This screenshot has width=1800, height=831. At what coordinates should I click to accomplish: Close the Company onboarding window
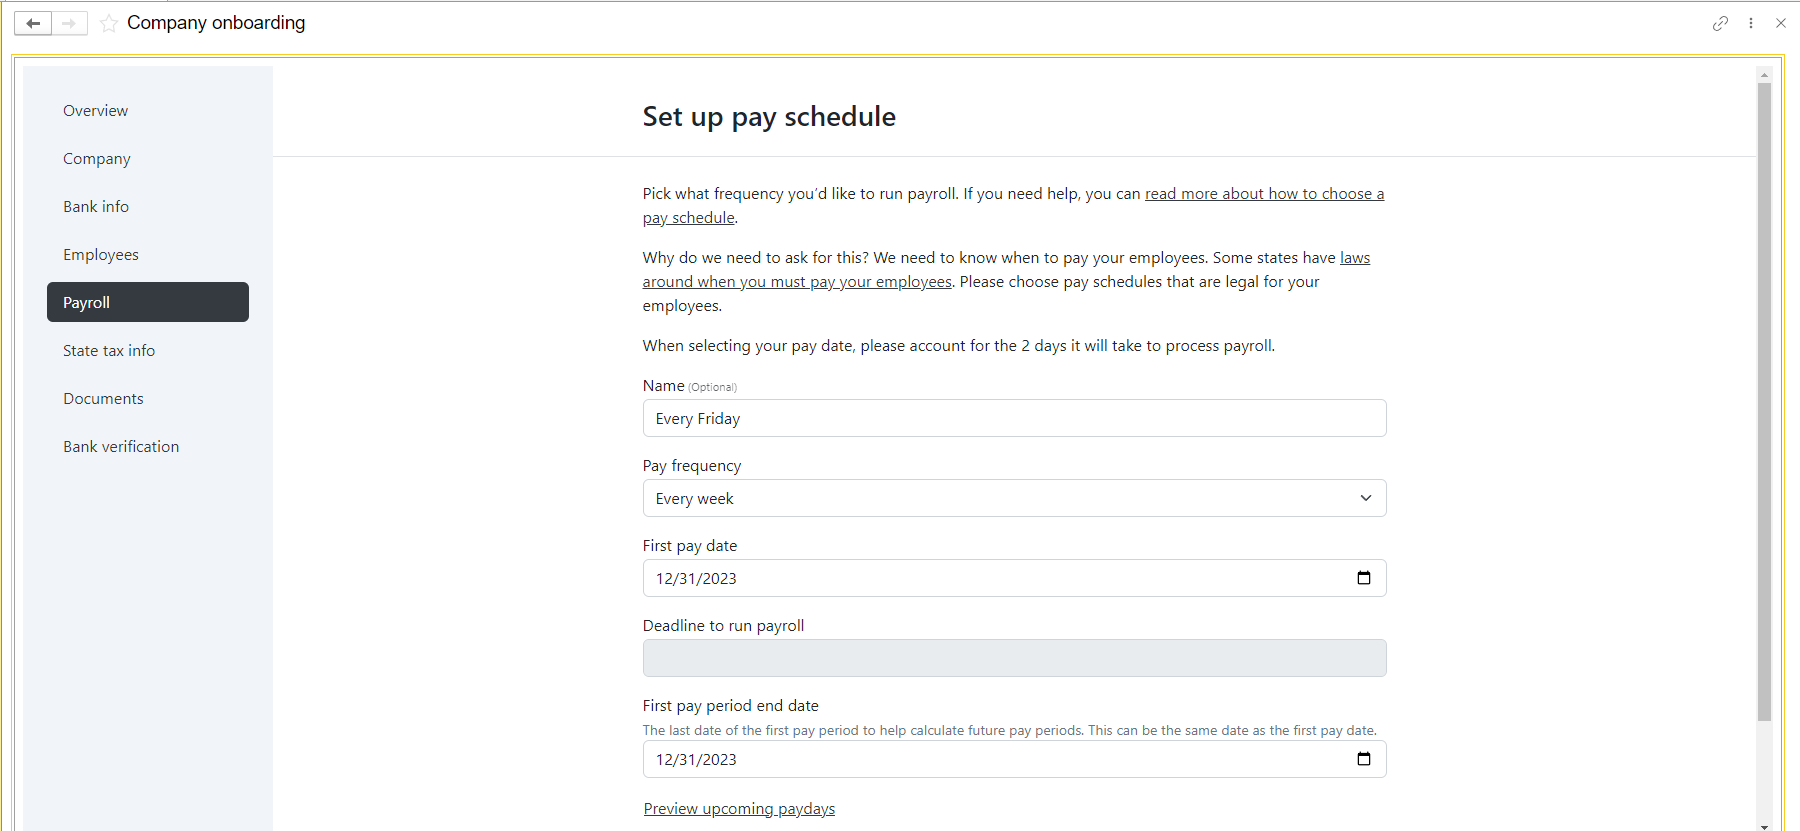[x=1781, y=23]
